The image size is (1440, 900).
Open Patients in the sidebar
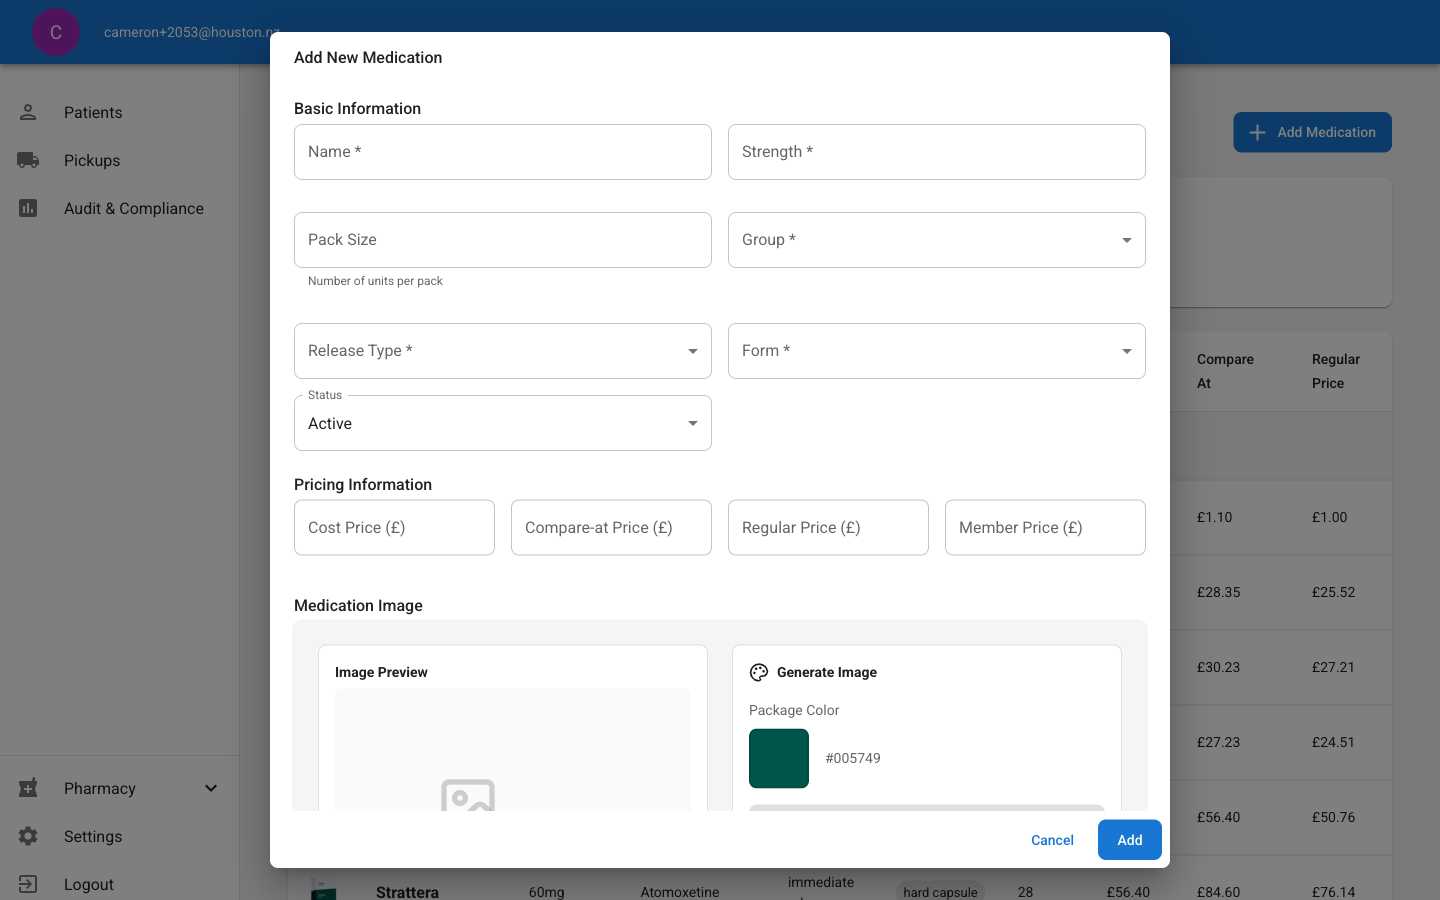click(120, 112)
